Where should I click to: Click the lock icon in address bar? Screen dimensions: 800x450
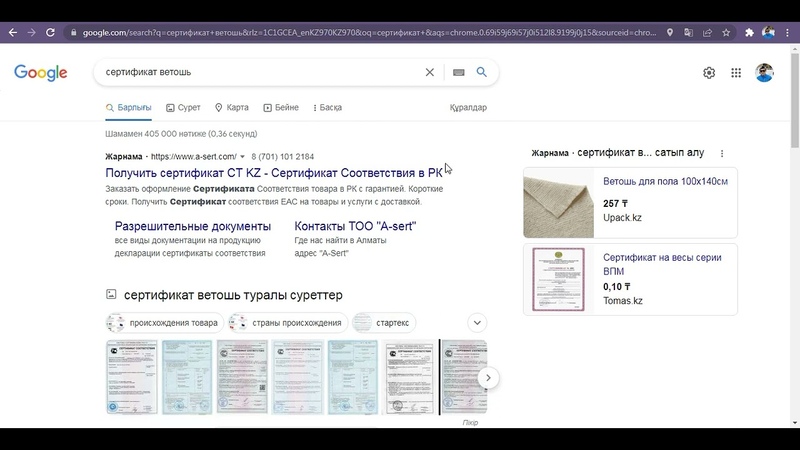(73, 33)
